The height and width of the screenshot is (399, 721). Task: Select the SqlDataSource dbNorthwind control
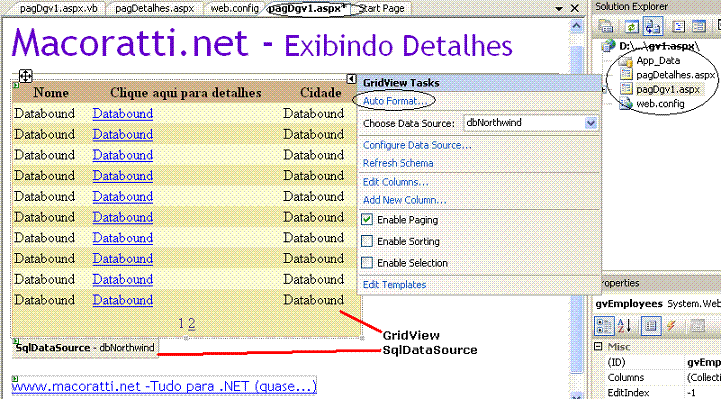tap(85, 348)
